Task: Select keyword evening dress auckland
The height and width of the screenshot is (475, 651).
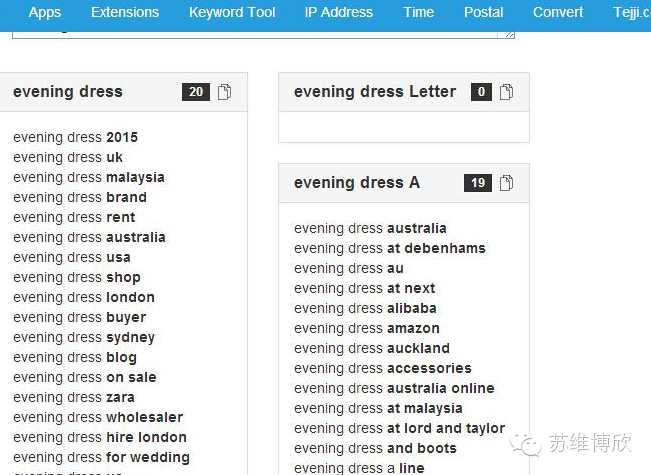Action: (x=372, y=348)
